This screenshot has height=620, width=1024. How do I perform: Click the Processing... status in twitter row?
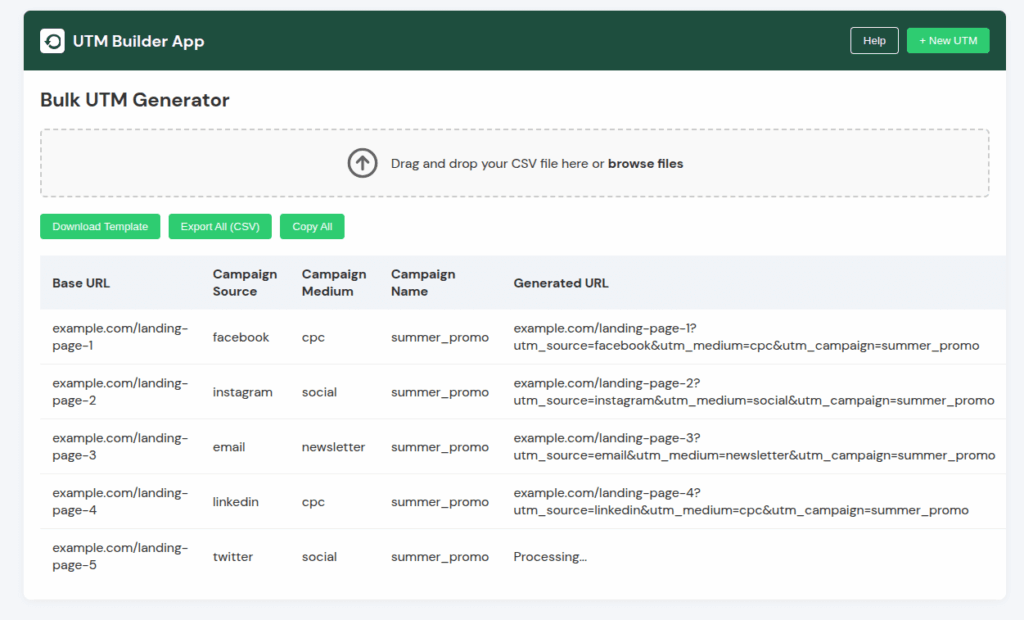(550, 557)
